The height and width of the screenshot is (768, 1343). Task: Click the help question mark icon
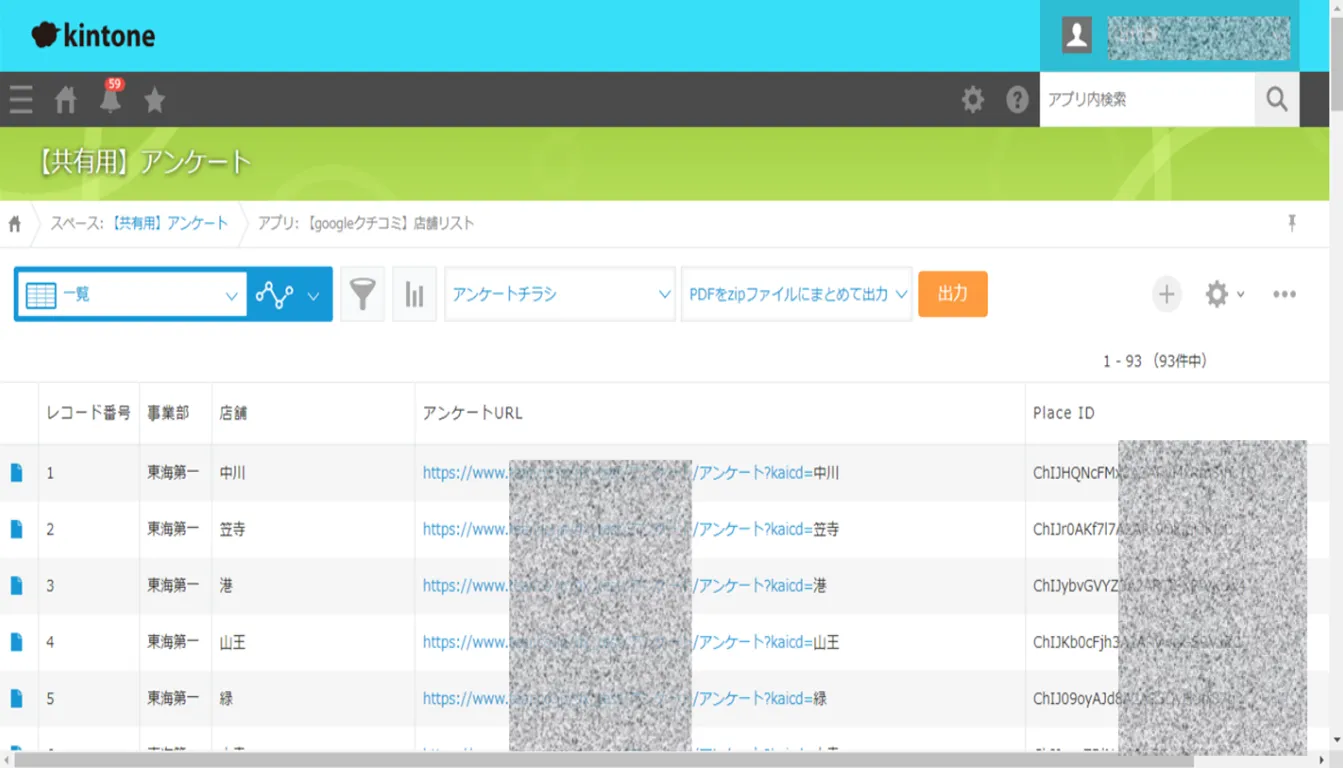tap(1017, 100)
